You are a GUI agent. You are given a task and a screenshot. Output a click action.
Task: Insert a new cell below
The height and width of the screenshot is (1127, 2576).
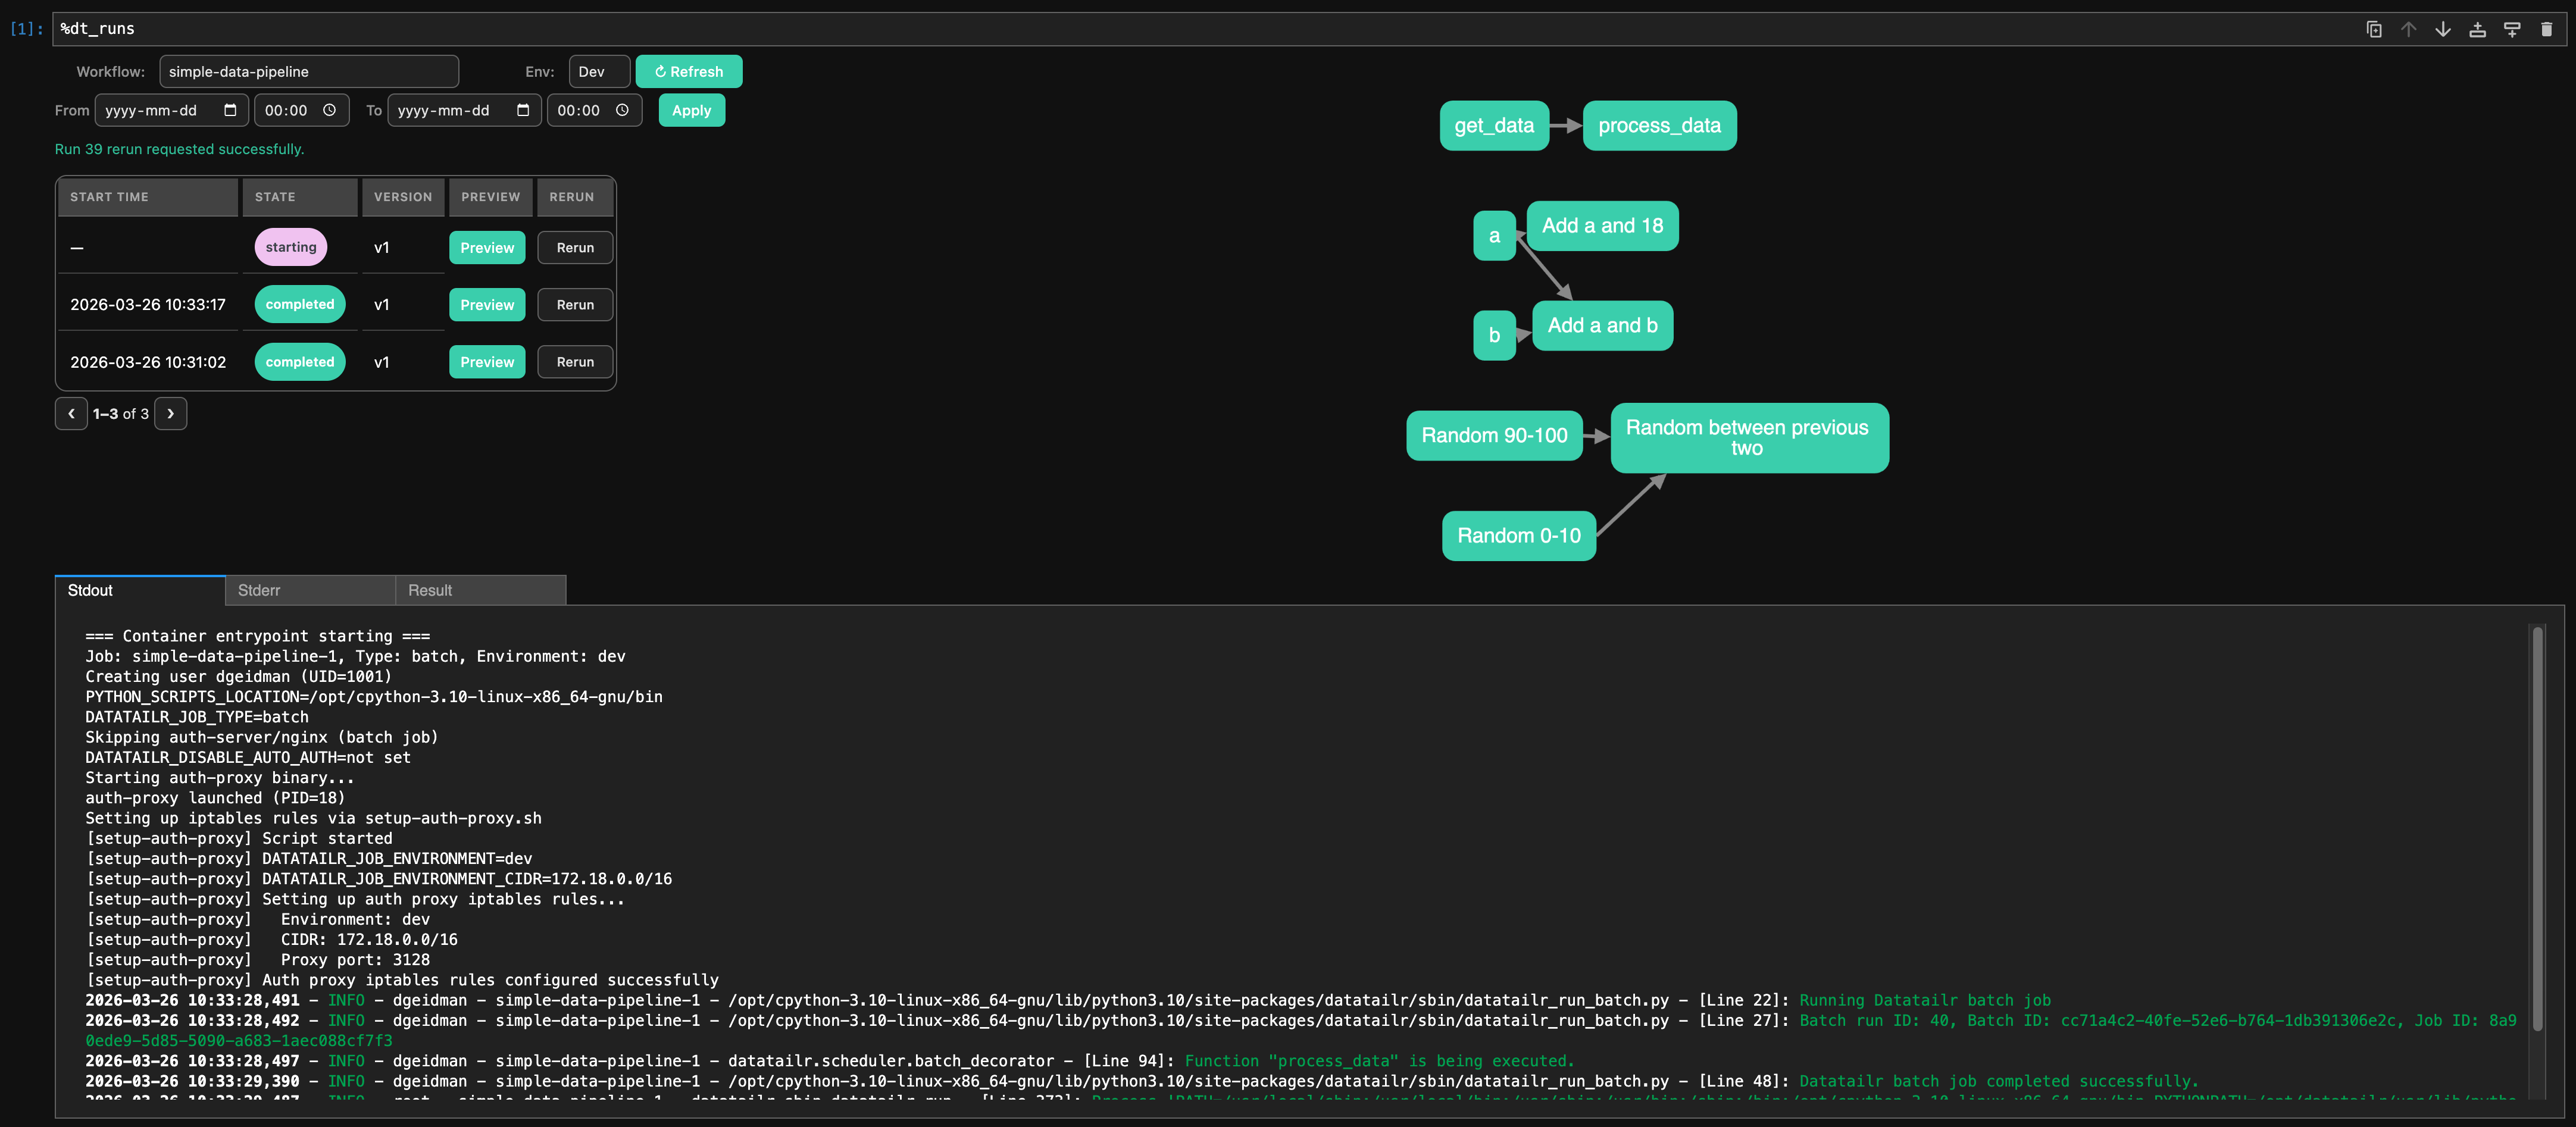[2512, 29]
